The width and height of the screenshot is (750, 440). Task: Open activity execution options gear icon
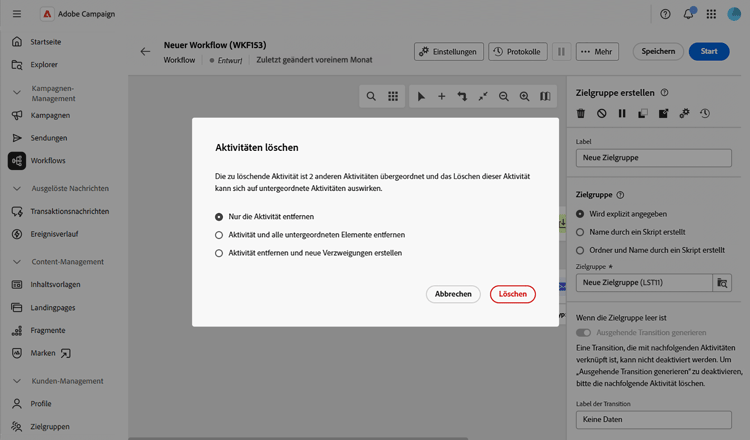click(684, 113)
